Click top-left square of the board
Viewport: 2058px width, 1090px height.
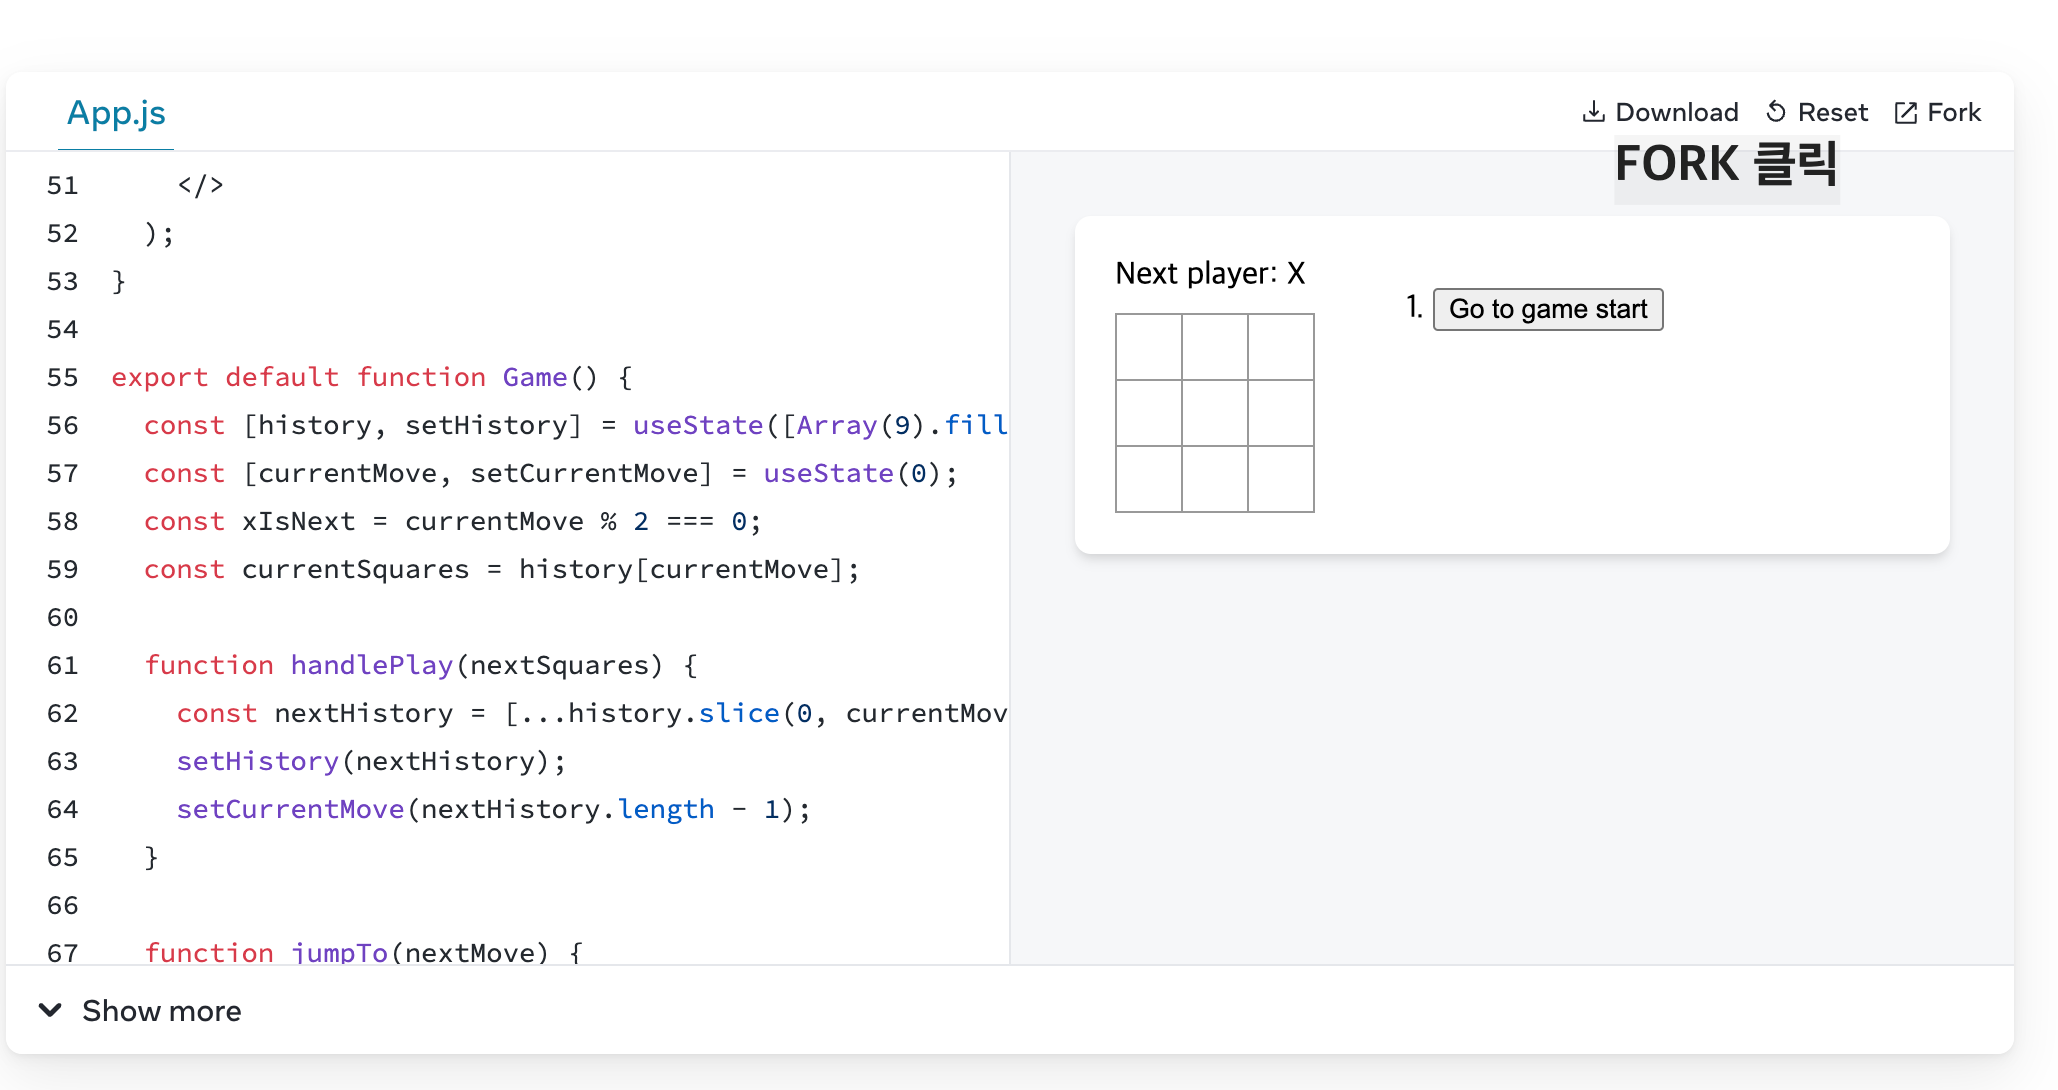[1149, 347]
